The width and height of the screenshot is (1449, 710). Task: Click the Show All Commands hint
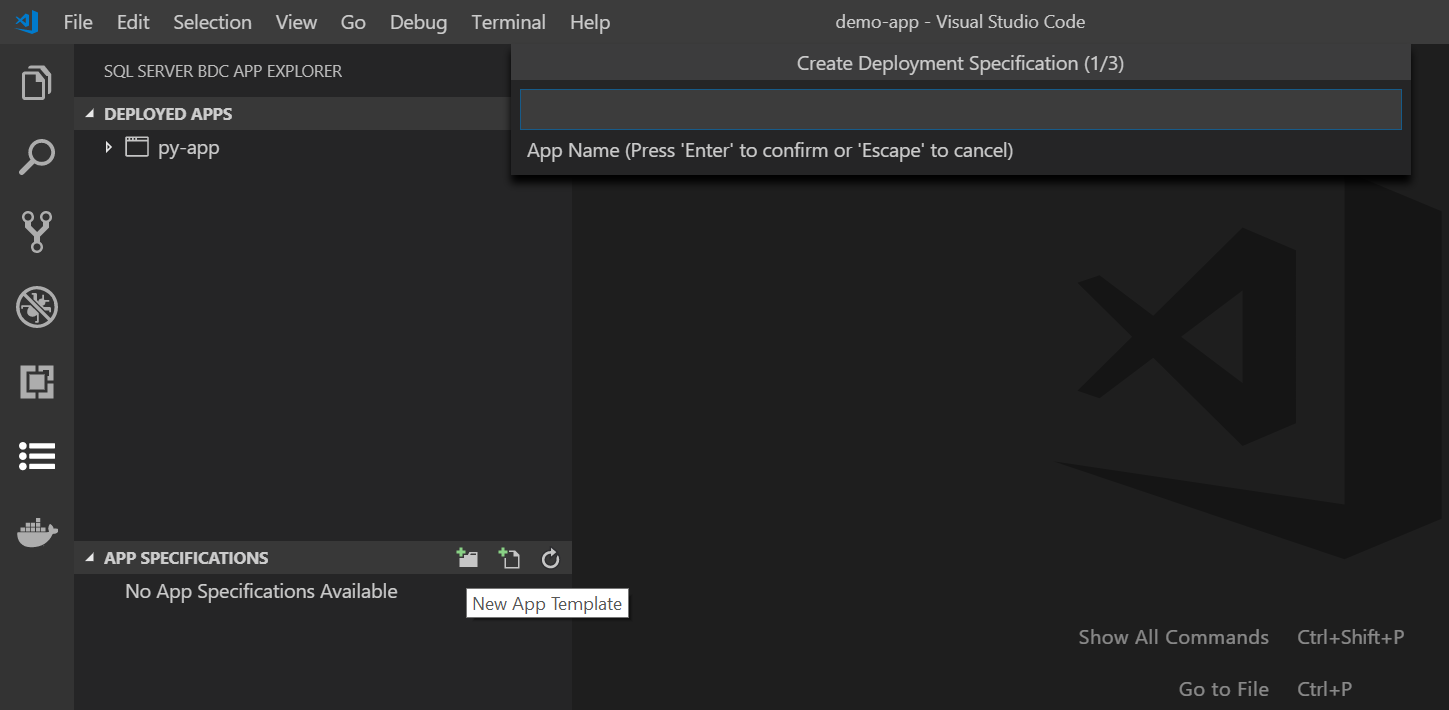1173,637
